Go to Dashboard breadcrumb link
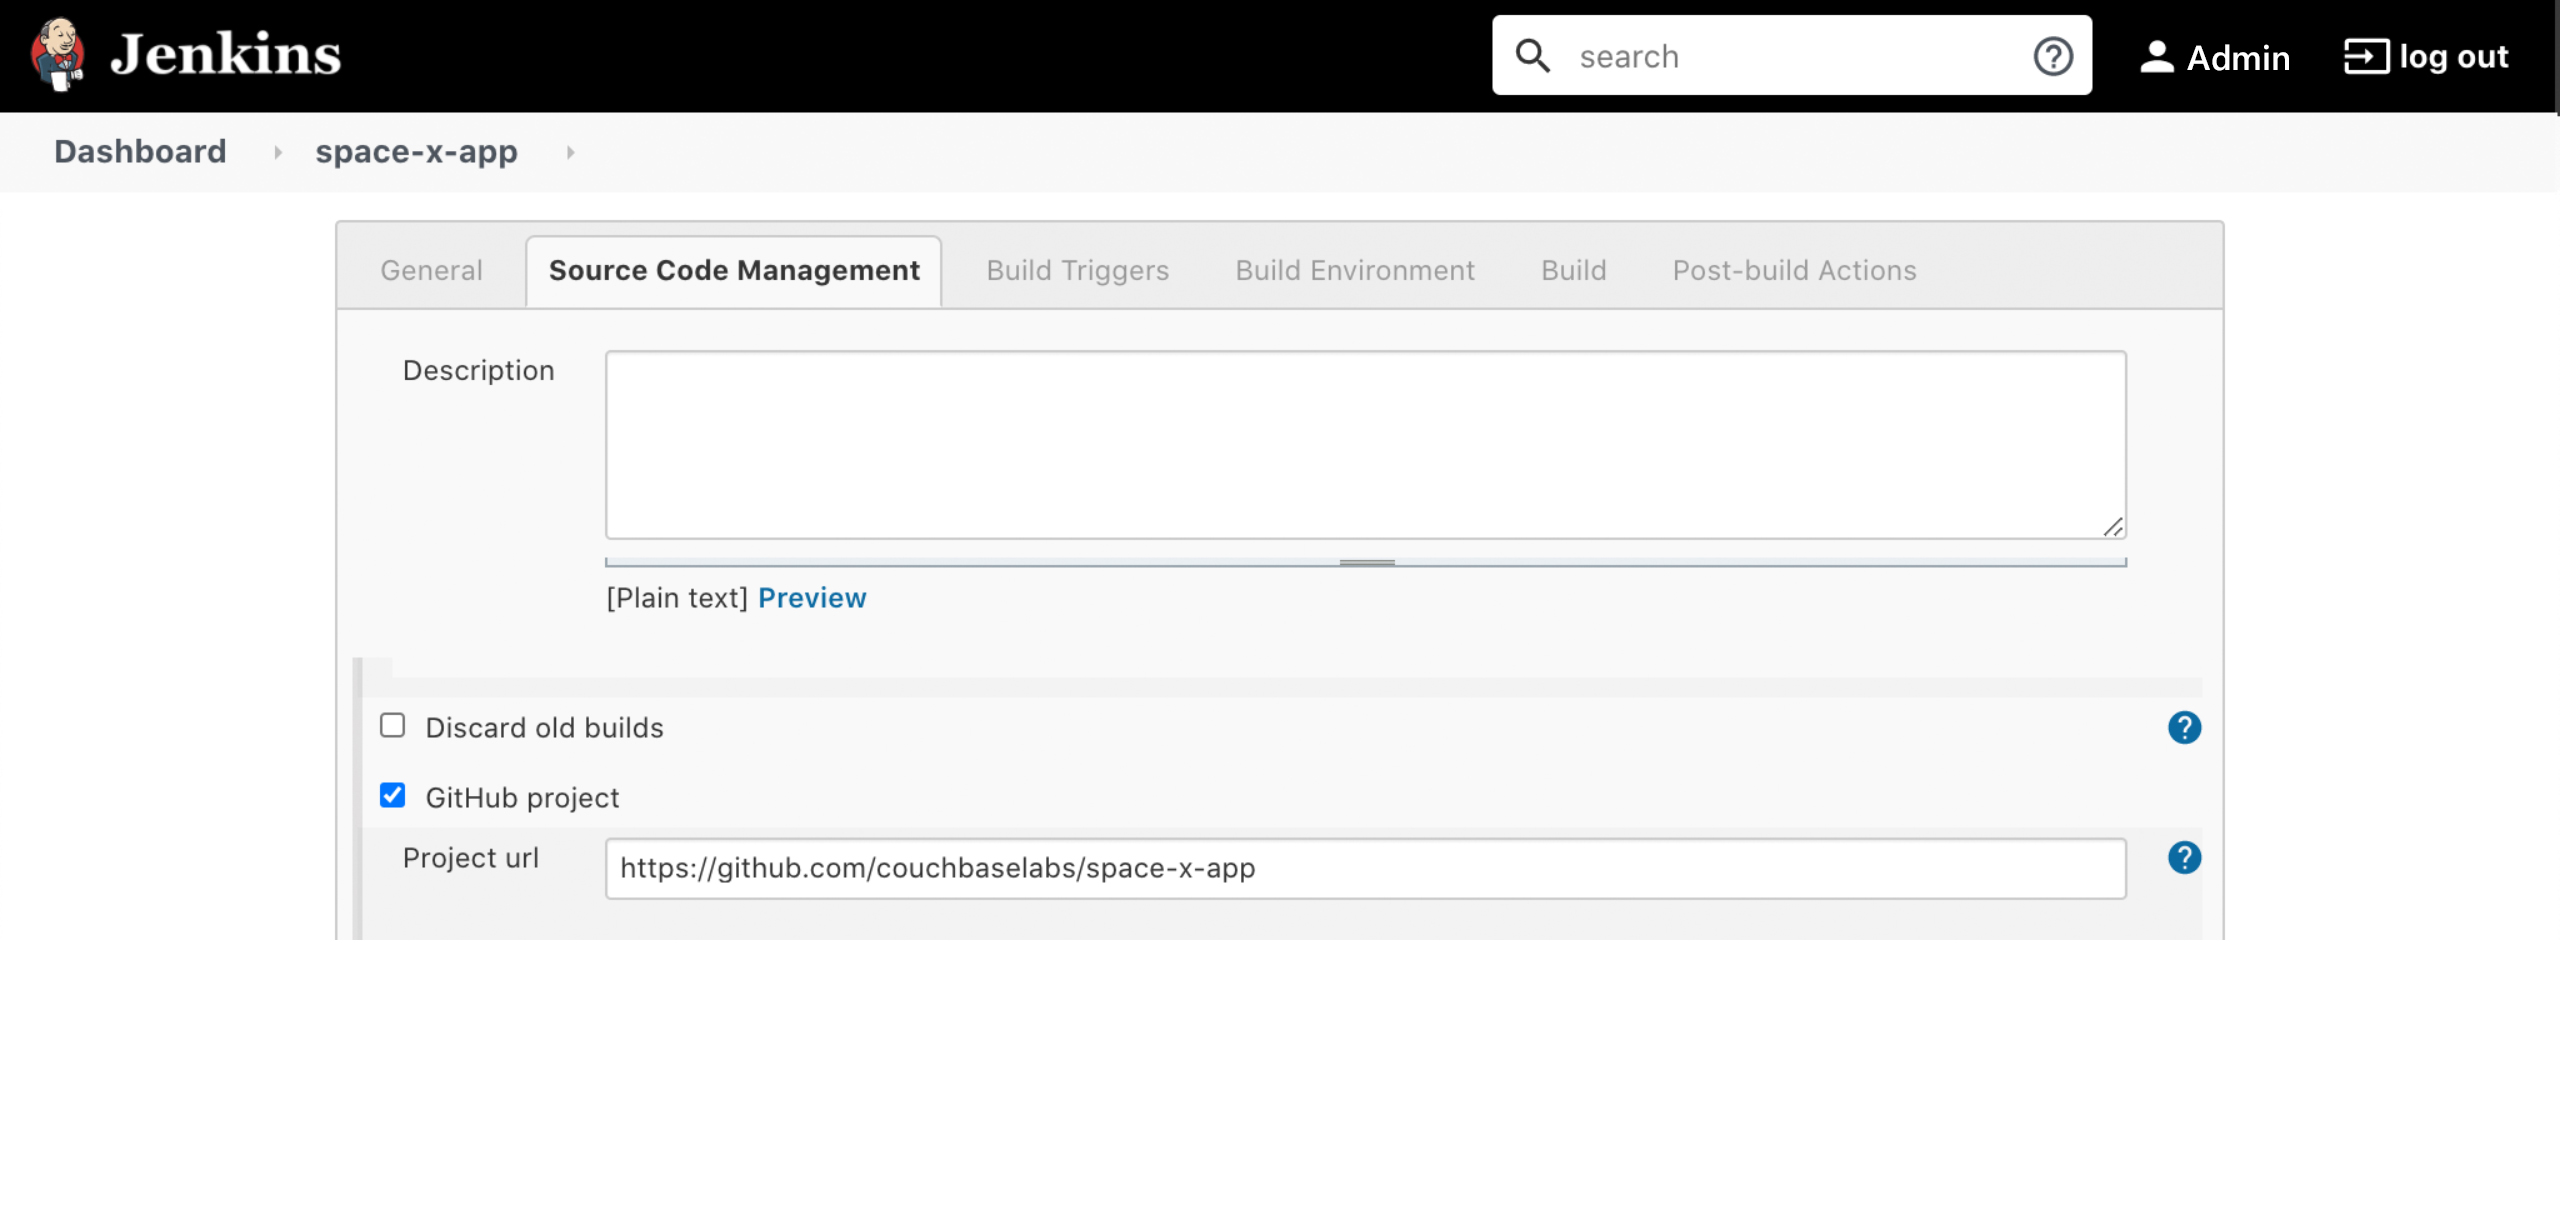Screen dimensions: 2560x1216 (x=140, y=152)
